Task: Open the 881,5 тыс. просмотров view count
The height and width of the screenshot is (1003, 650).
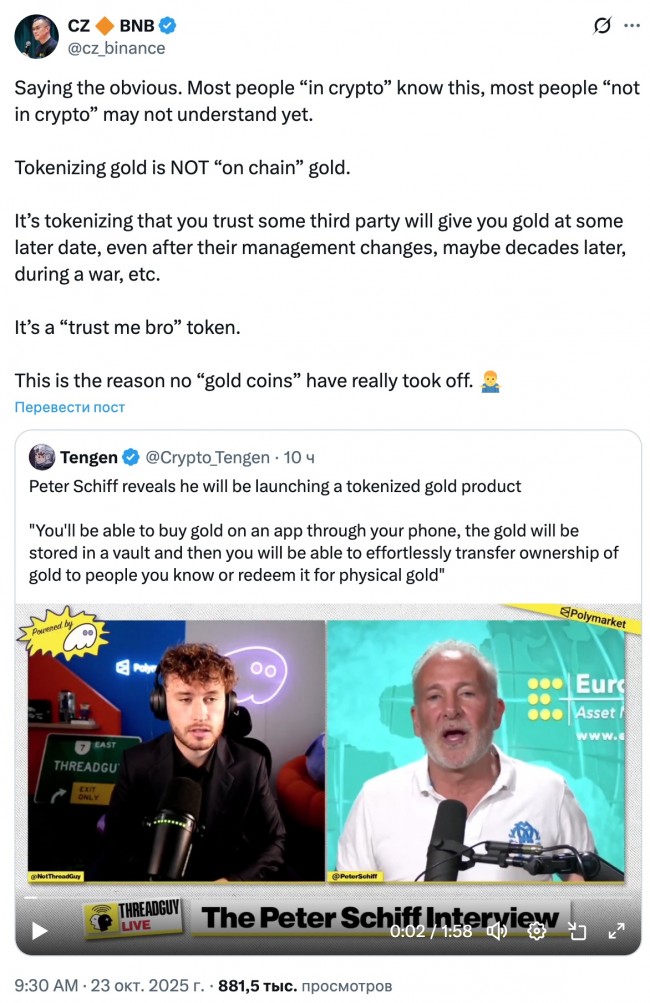Action: [305, 986]
